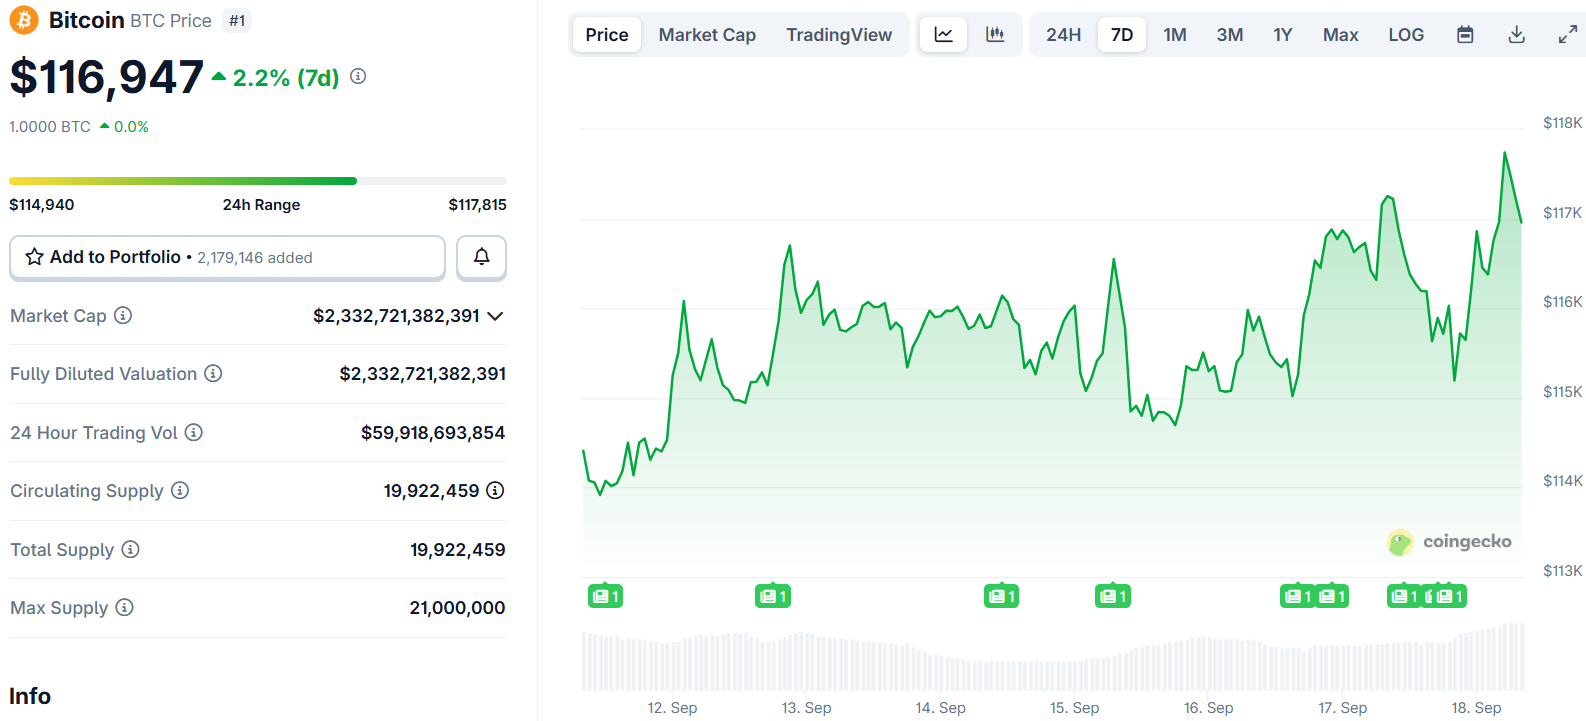The image size is (1586, 721).
Task: Click the 21,000,000 max supply value
Action: [x=457, y=608]
